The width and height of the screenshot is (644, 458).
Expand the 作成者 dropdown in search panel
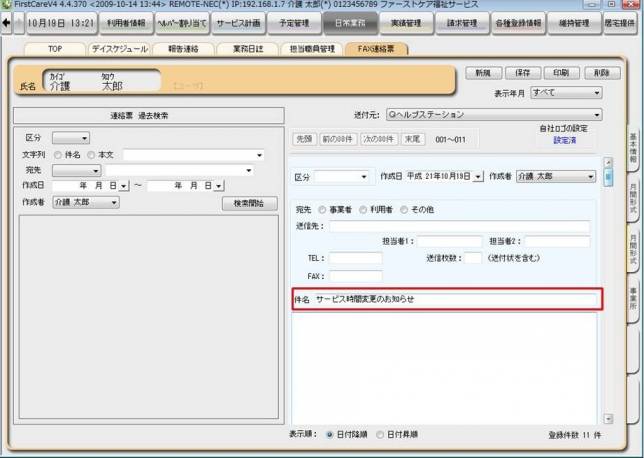[x=114, y=202]
